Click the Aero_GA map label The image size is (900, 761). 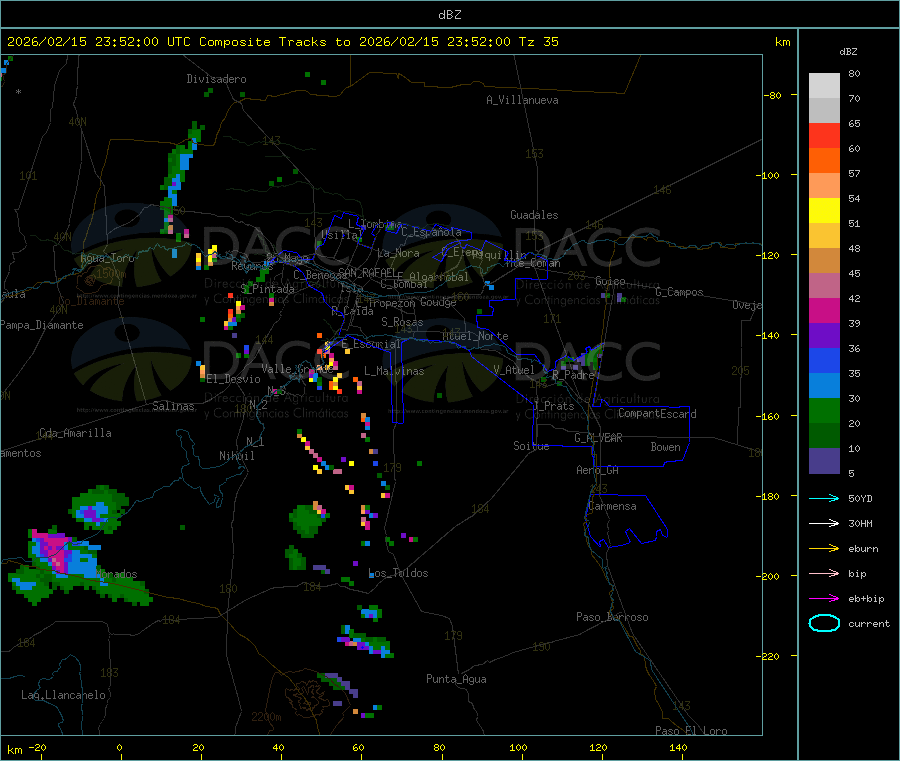click(597, 470)
